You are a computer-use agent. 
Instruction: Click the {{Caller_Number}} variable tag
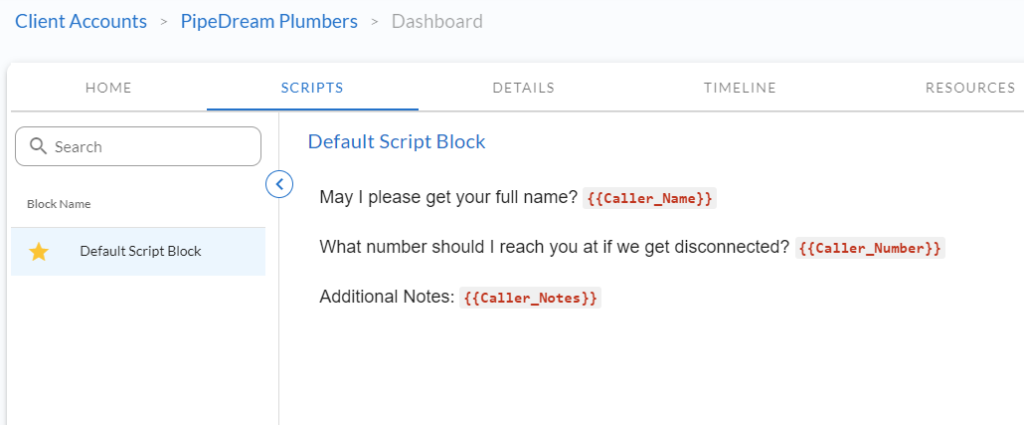pos(870,248)
